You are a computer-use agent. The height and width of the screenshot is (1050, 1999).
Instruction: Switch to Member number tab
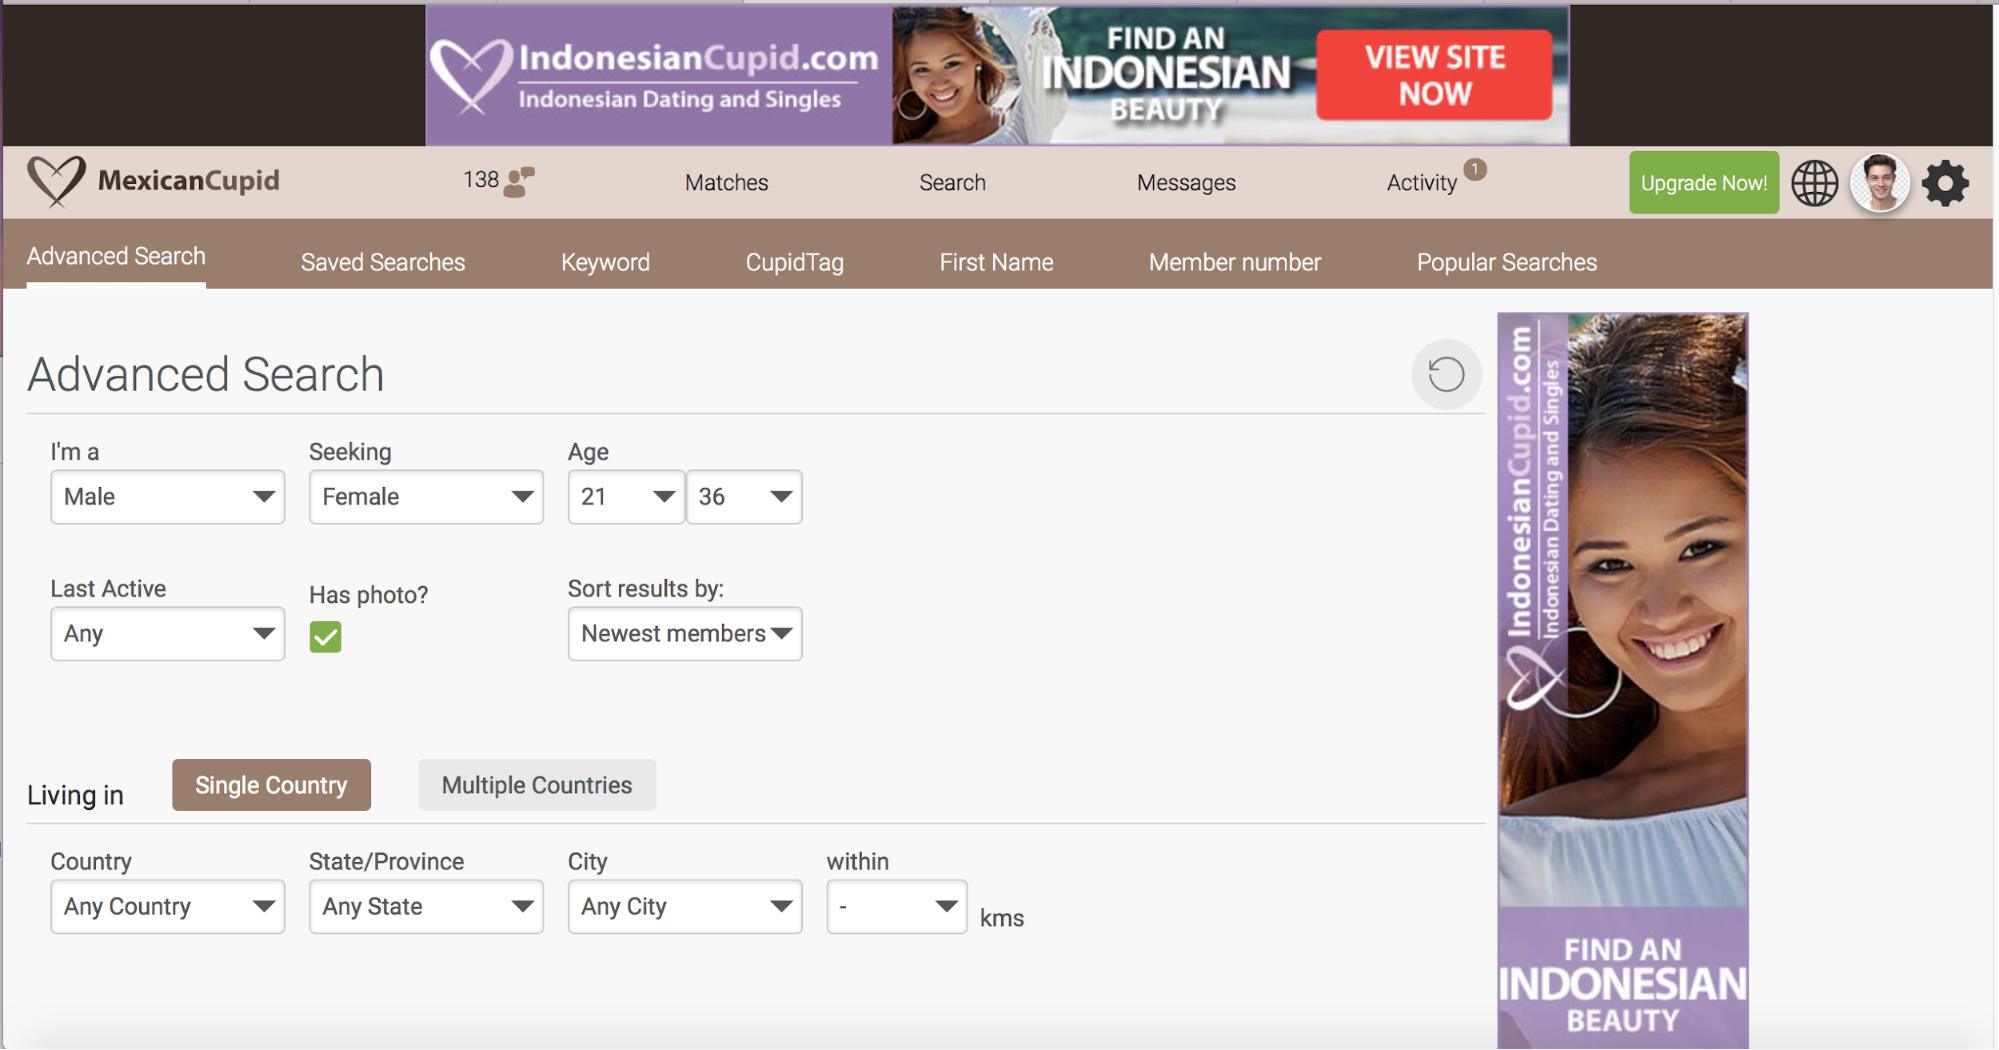click(1235, 262)
